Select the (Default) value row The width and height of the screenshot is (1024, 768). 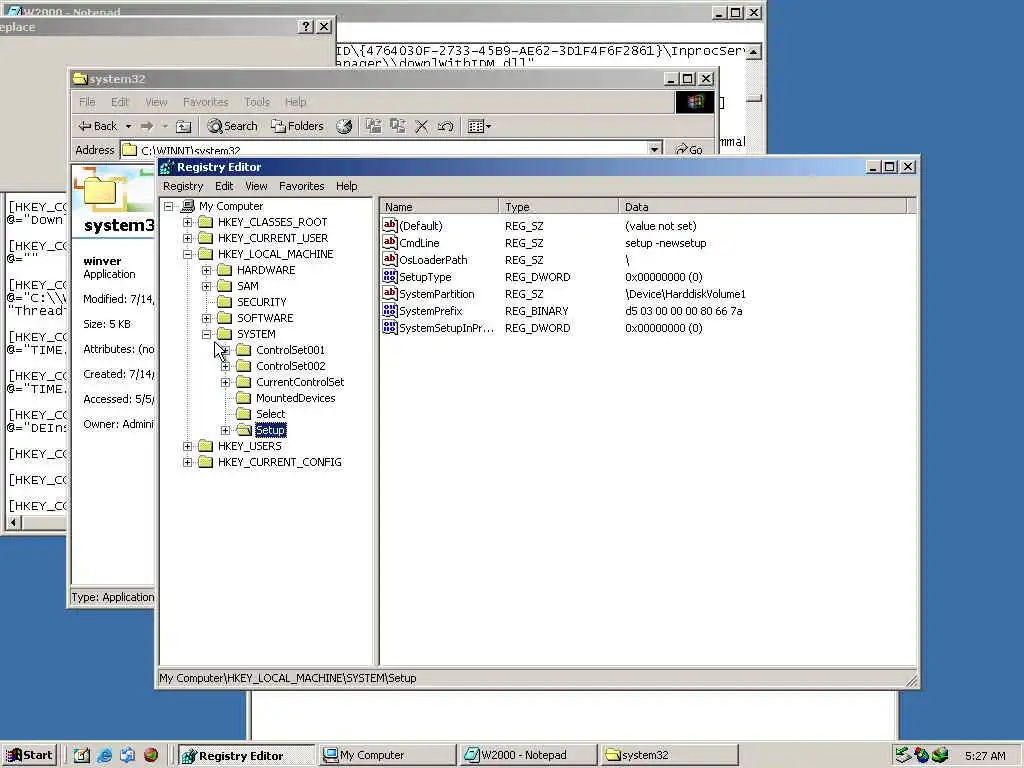[421, 226]
